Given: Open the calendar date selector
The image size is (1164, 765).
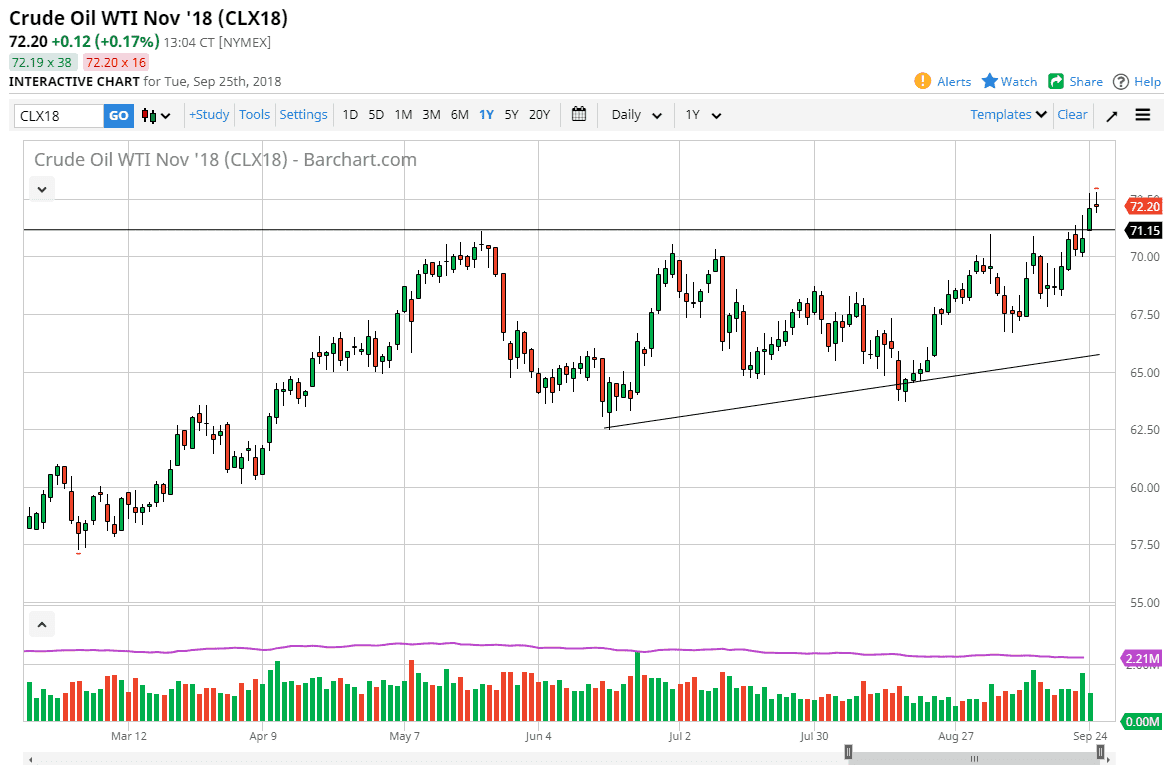Looking at the screenshot, I should pos(578,115).
